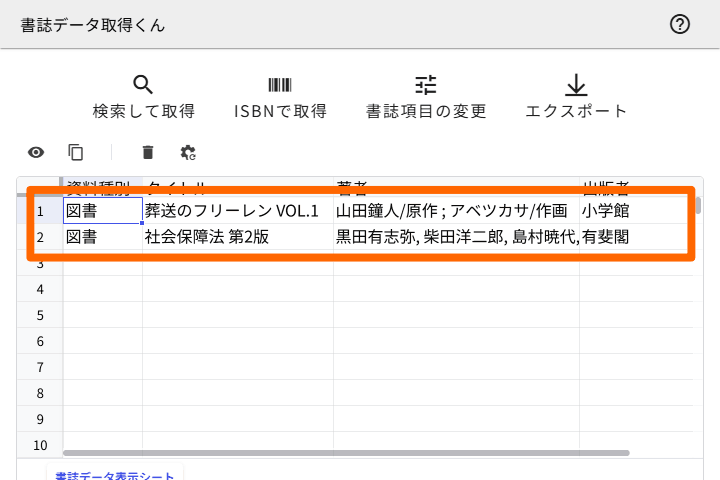
Task: Open bibliographic item settings sliders icon
Action: click(x=426, y=85)
